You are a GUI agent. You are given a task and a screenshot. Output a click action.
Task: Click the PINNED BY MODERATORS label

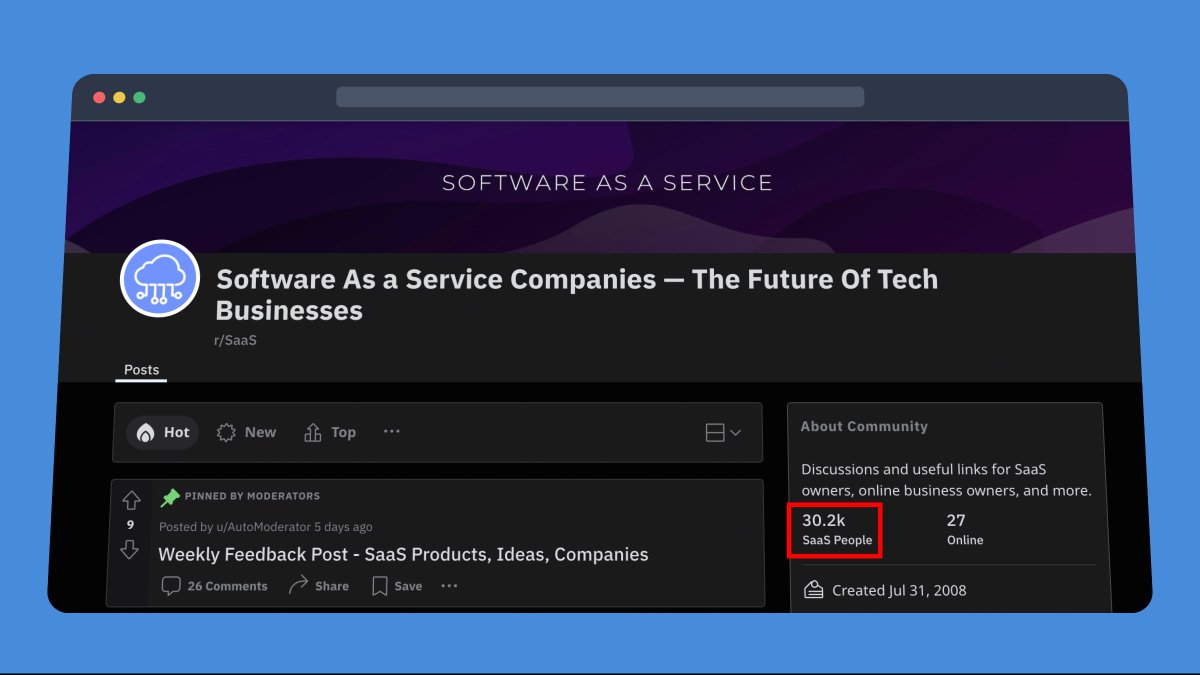(x=252, y=496)
